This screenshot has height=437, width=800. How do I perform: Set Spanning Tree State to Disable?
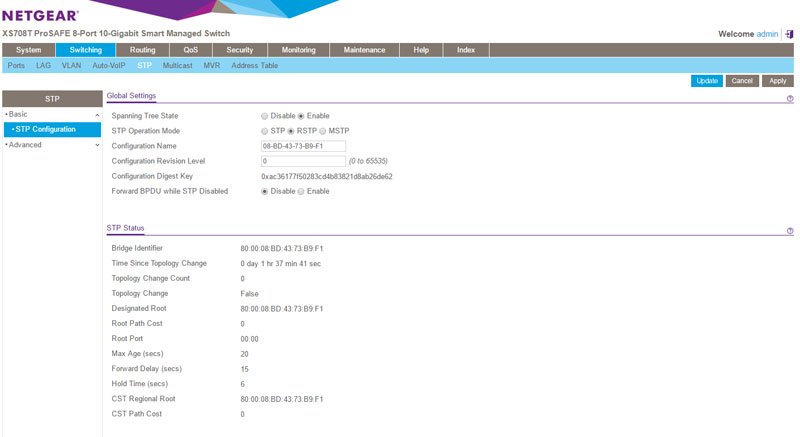click(264, 116)
